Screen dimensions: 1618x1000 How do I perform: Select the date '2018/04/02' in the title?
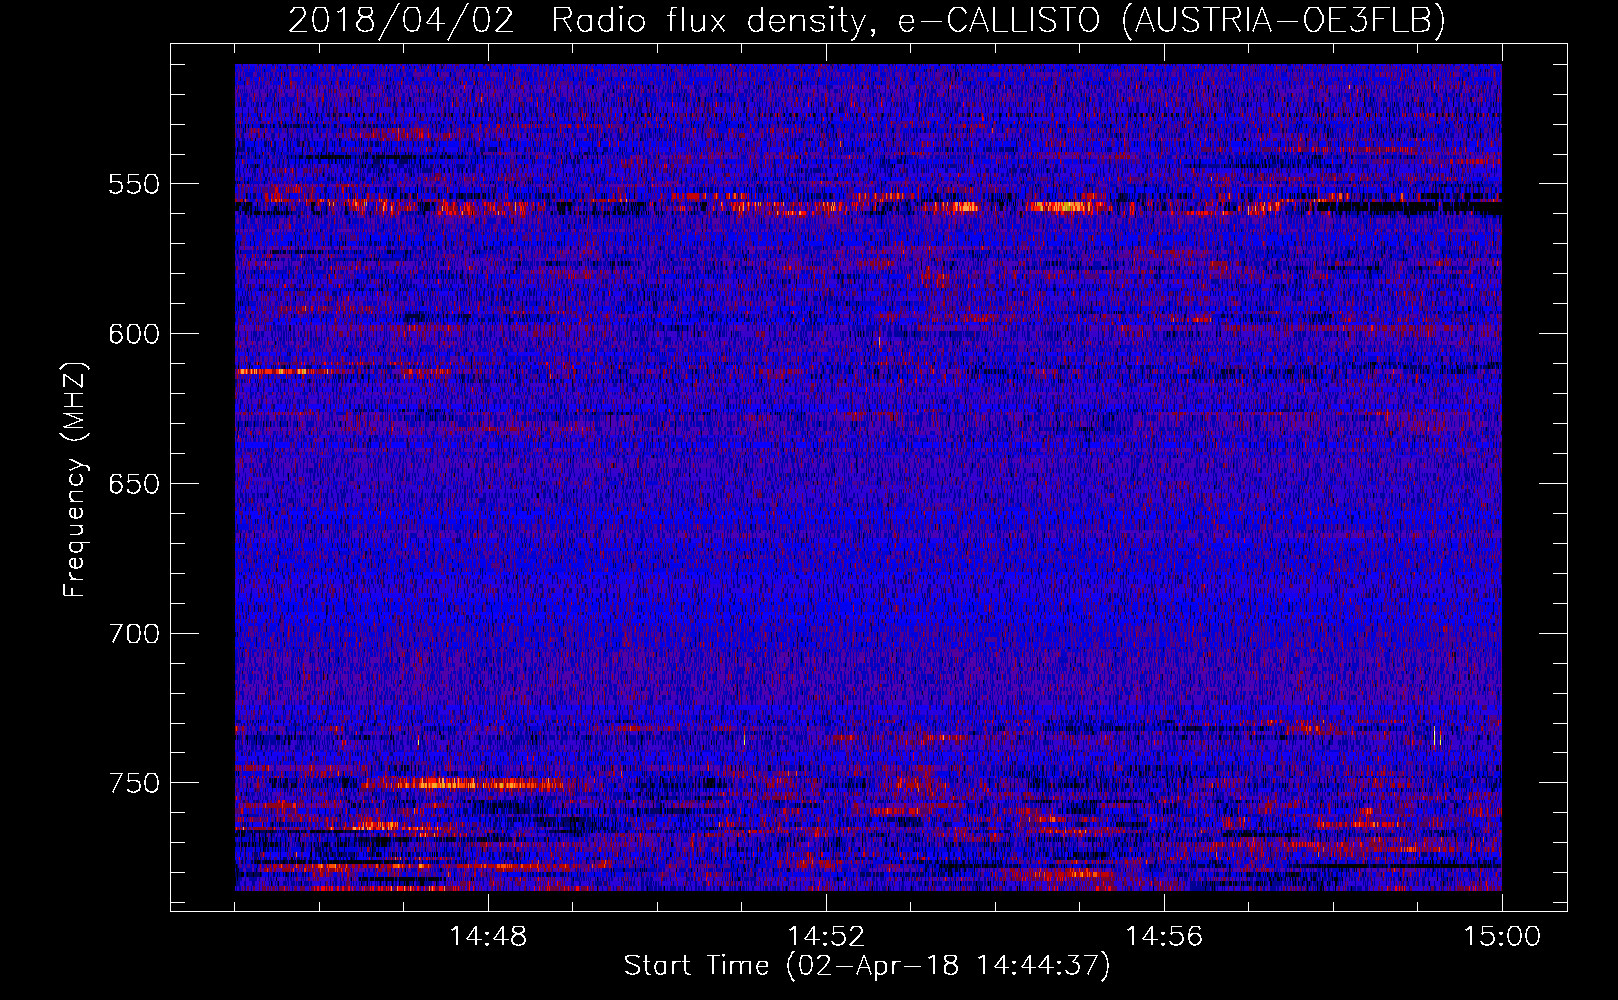(x=401, y=20)
